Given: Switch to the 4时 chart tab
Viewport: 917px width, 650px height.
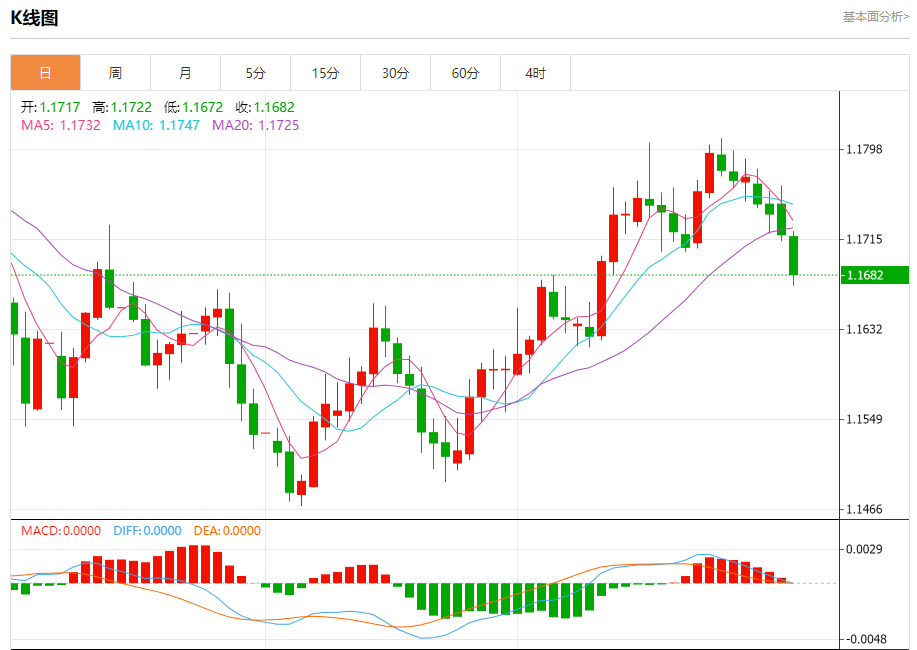Looking at the screenshot, I should point(535,73).
